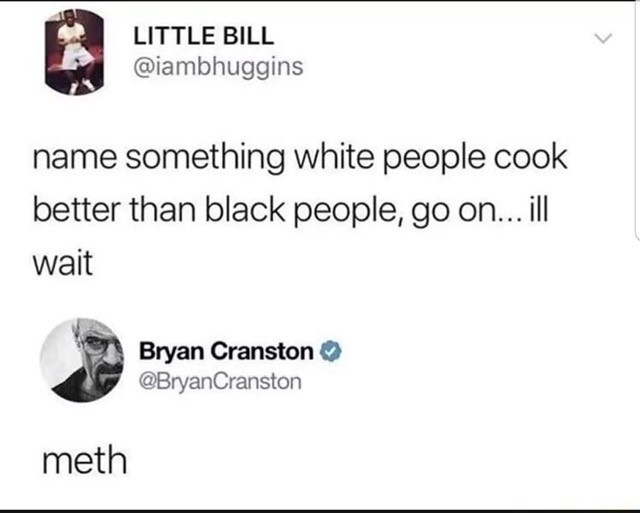The image size is (640, 513).
Task: Open Bryan Cranston's profile avatar
Action: (x=82, y=360)
